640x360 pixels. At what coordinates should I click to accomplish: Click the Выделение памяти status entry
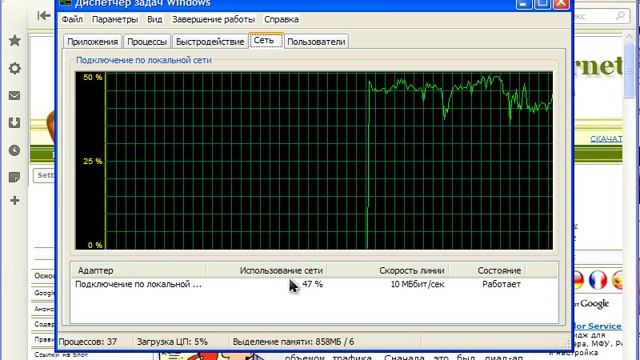293,342
